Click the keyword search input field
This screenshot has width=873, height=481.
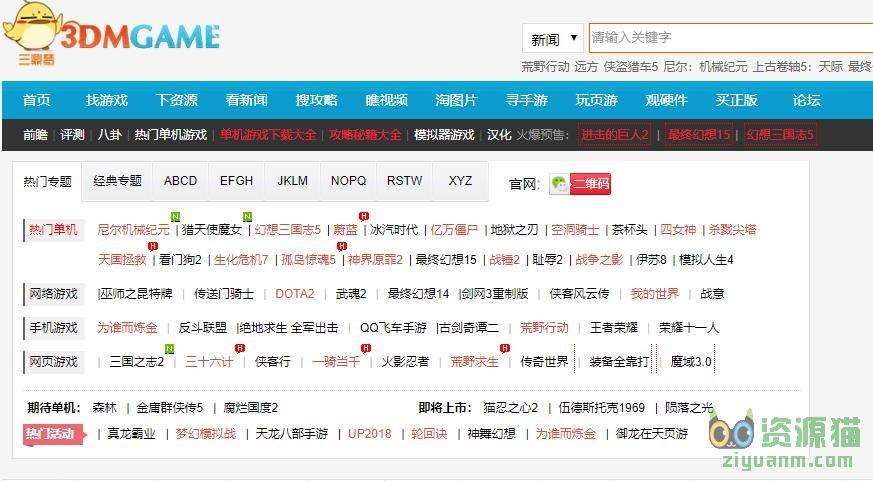[x=730, y=38]
